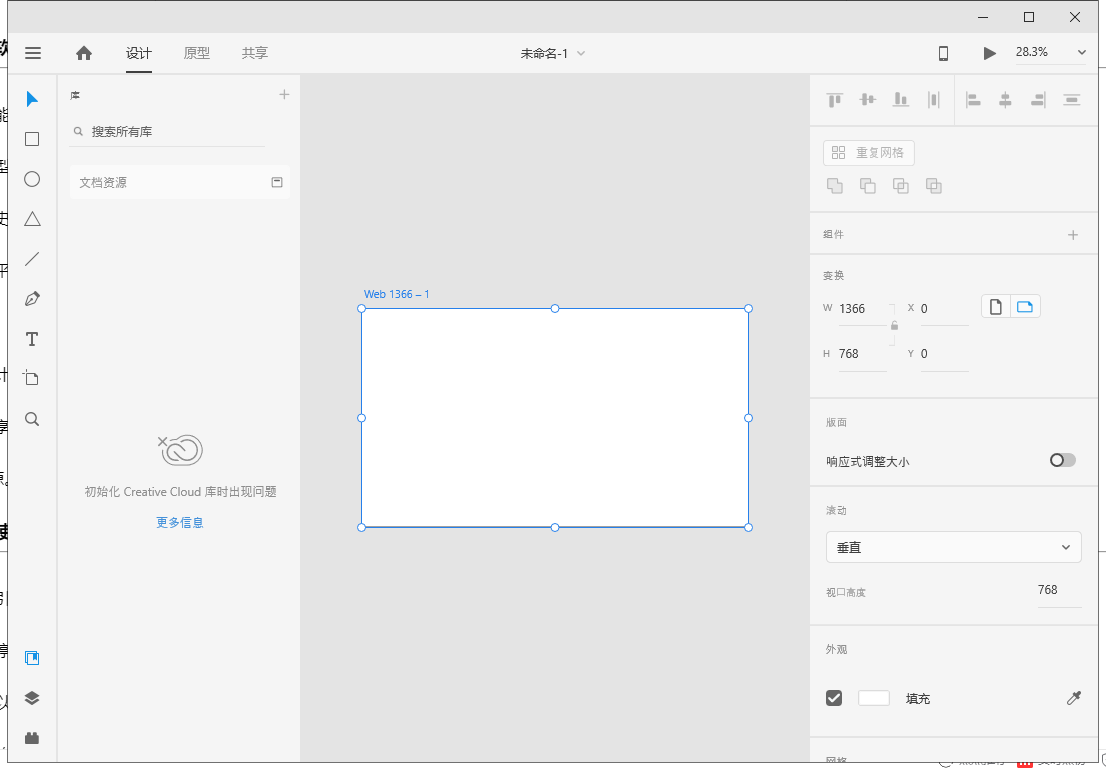The width and height of the screenshot is (1106, 770).
Task: Expand the 文档资源 library entry
Action: [180, 182]
